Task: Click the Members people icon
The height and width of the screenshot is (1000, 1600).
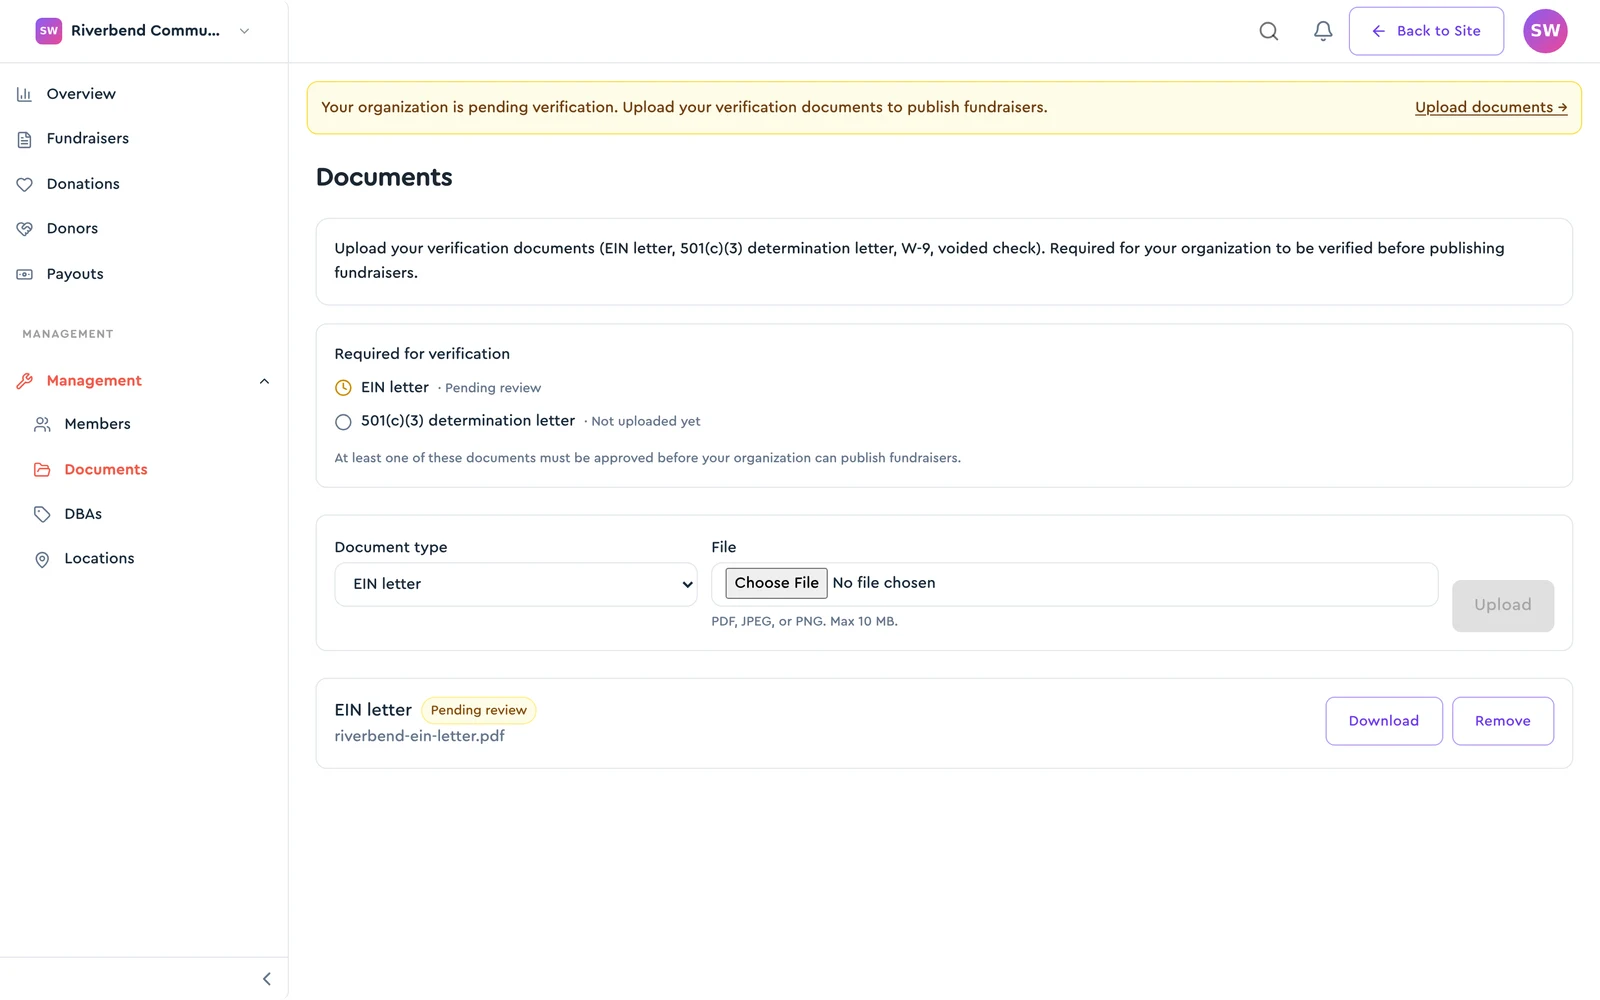Action: 42,424
